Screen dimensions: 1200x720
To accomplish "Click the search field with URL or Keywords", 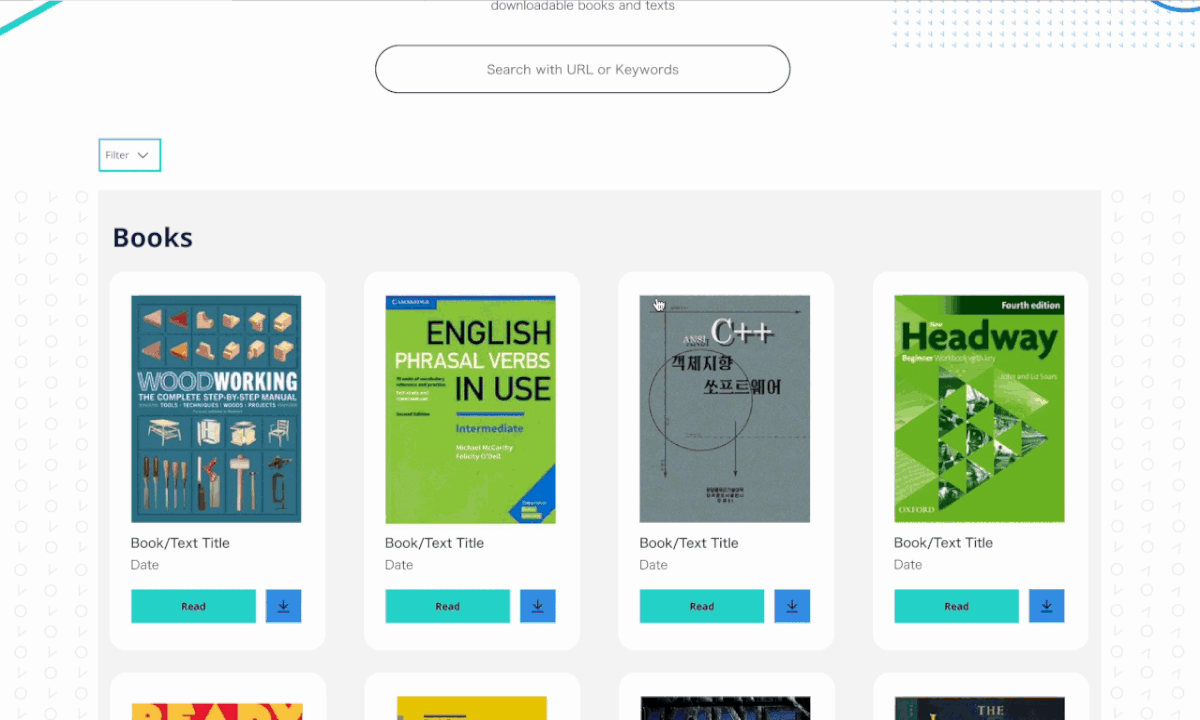I will (582, 69).
